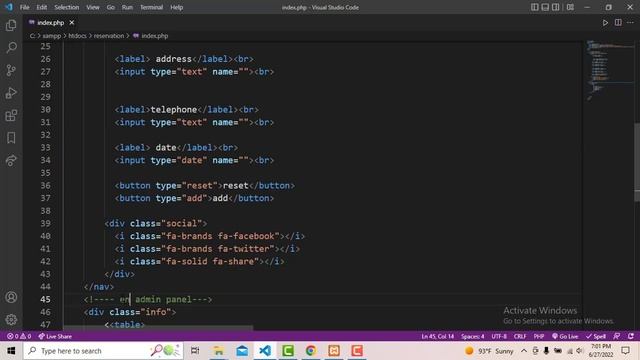Screen dimensions: 640x360
Task: Show hidden system tray icons
Action: click(524, 351)
